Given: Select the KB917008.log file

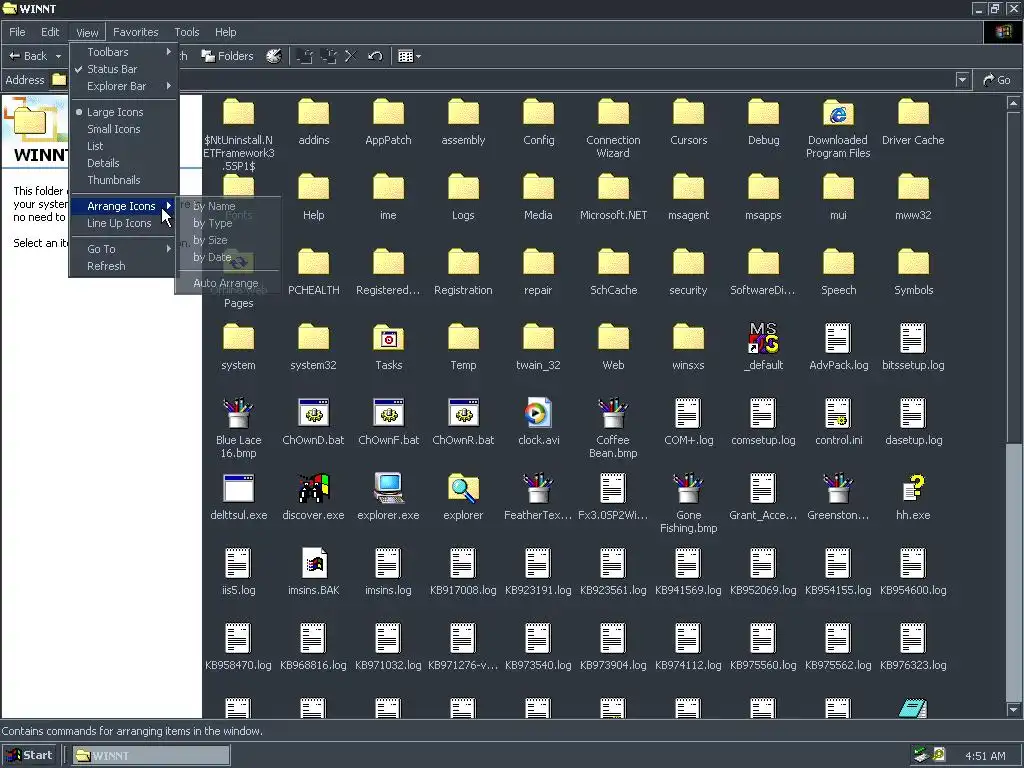Looking at the screenshot, I should (463, 564).
